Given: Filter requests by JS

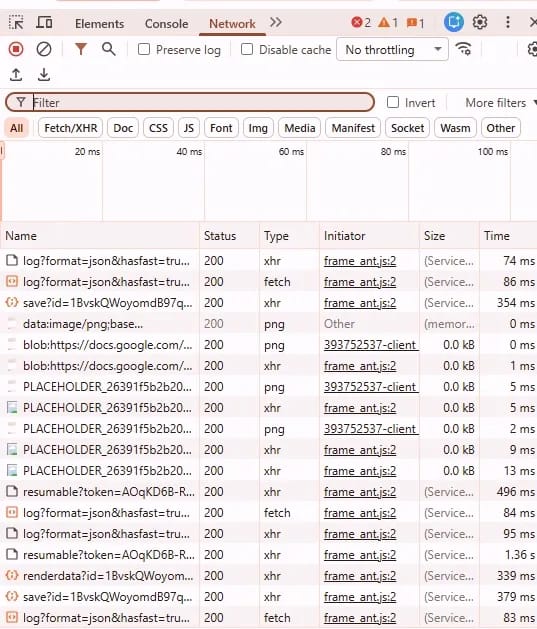Looking at the screenshot, I should tap(188, 128).
